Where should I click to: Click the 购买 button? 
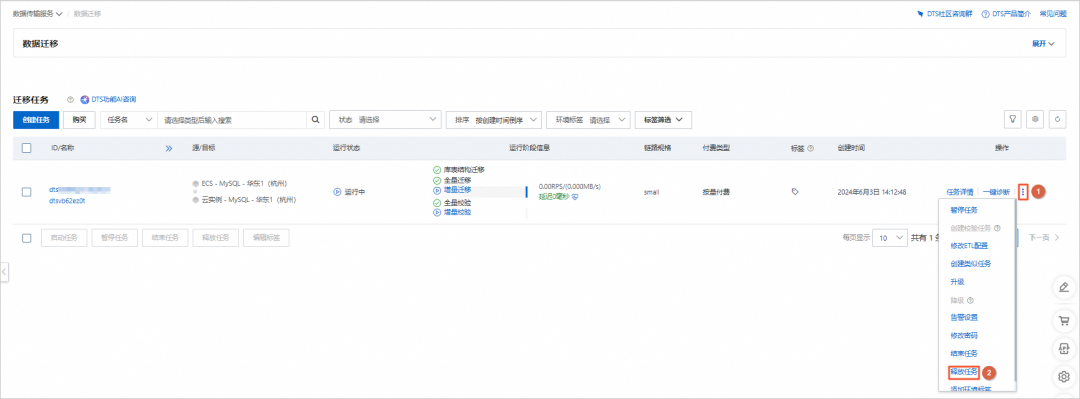point(79,119)
